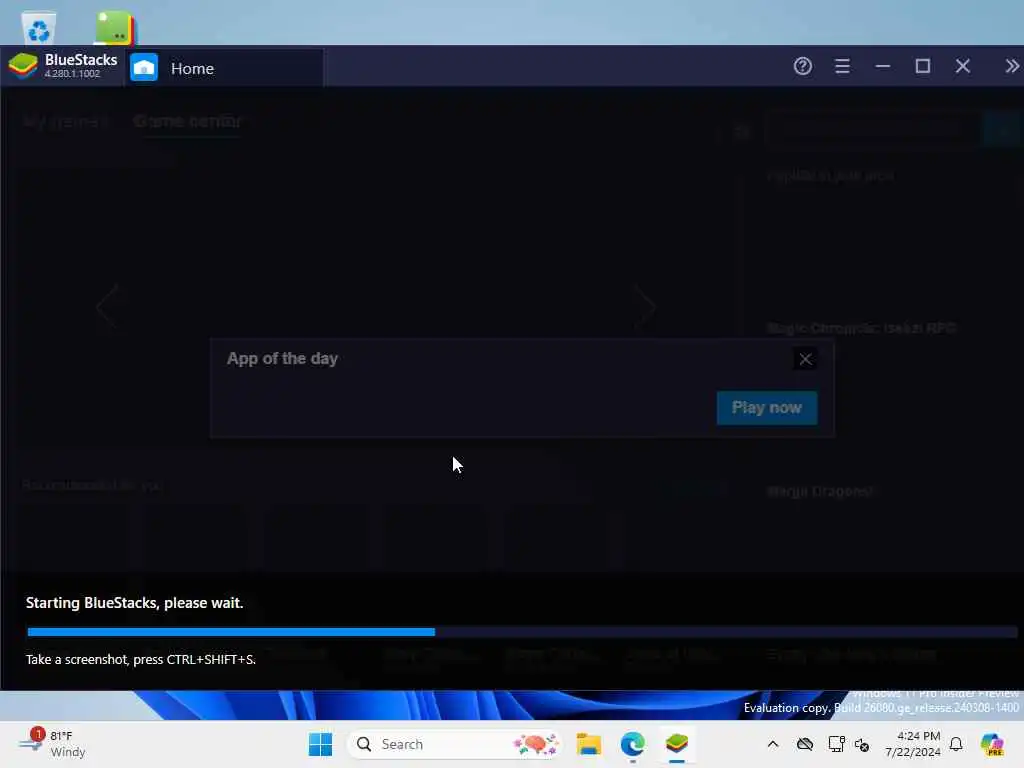This screenshot has height=768, width=1024.
Task: Click the taskbar Search box
Action: click(x=455, y=744)
